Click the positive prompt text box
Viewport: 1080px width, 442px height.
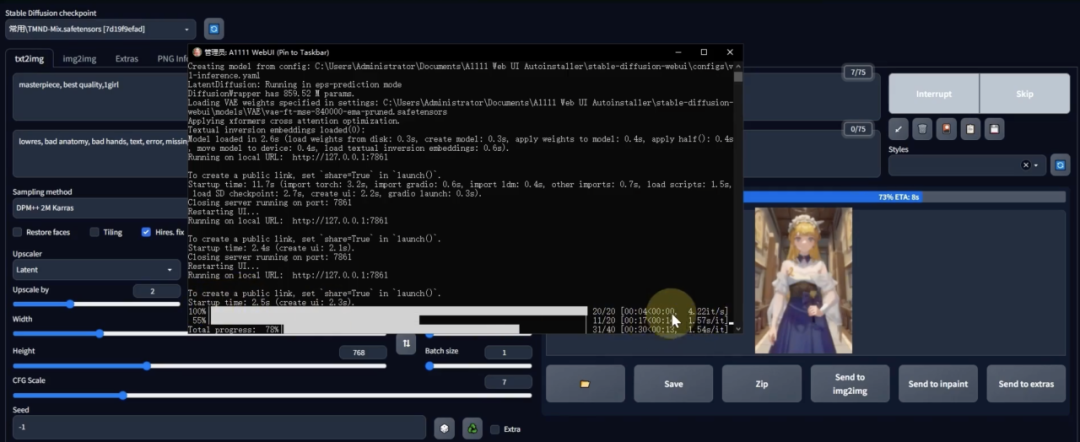[100, 96]
